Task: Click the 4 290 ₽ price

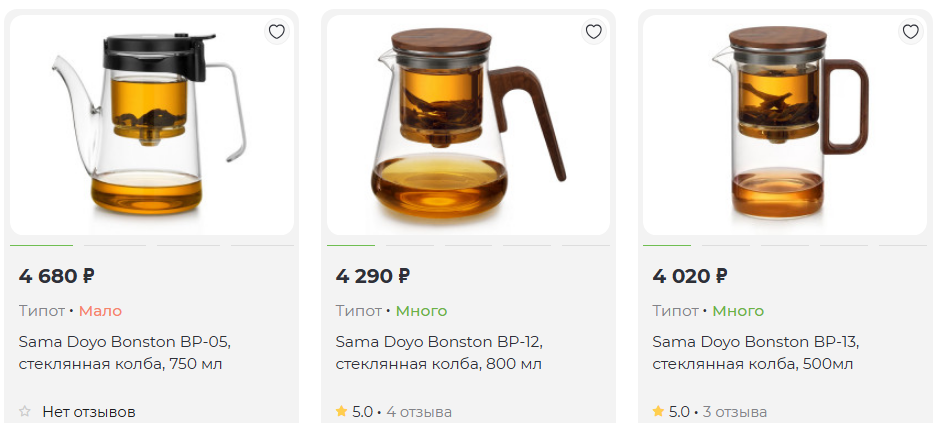Action: [x=373, y=276]
